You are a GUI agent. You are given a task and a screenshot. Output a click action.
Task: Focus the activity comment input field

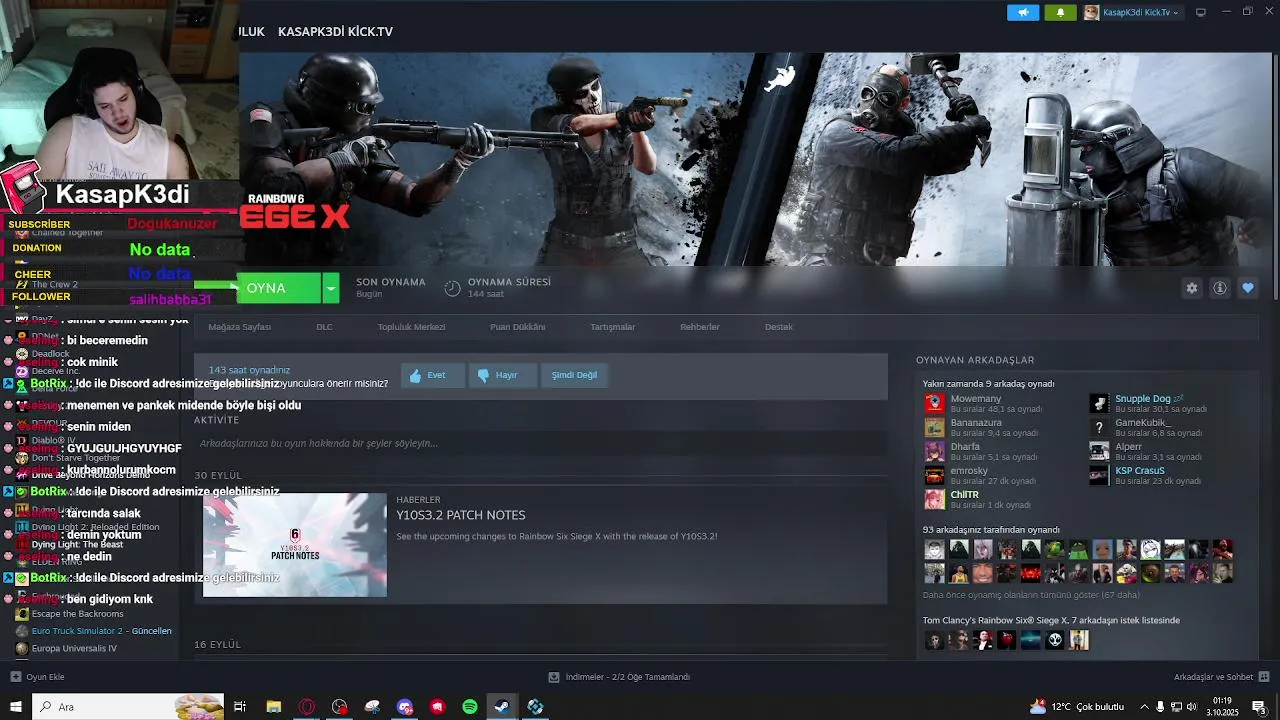pyautogui.click(x=541, y=443)
